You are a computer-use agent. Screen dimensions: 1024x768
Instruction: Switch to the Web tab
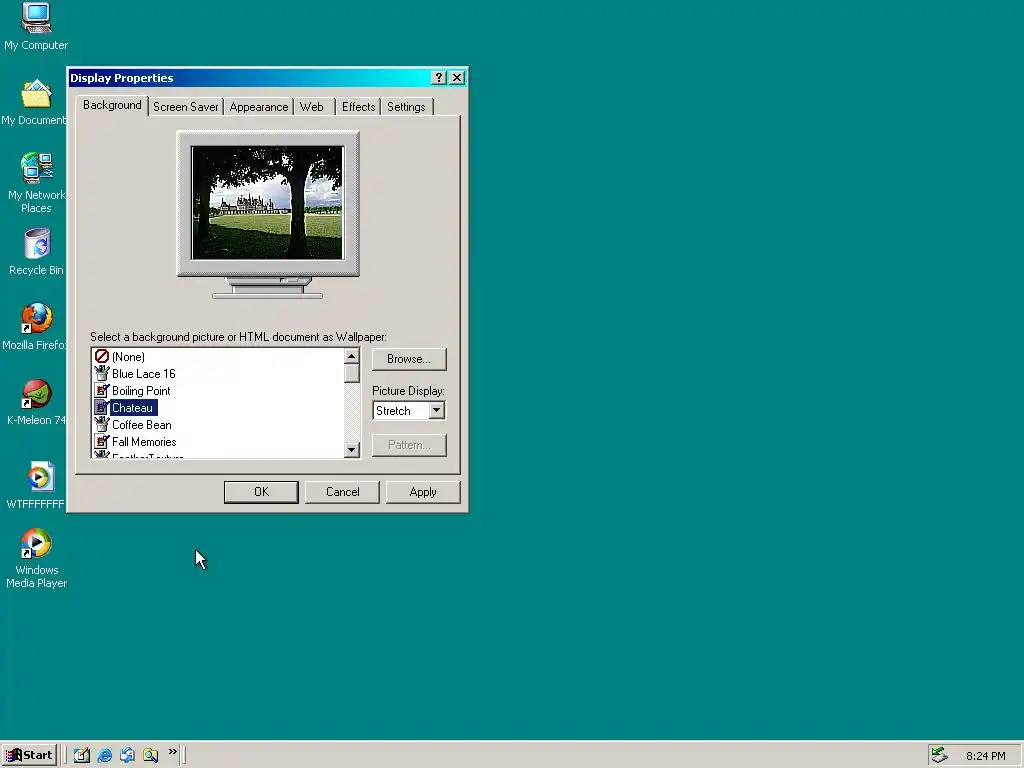tap(312, 106)
